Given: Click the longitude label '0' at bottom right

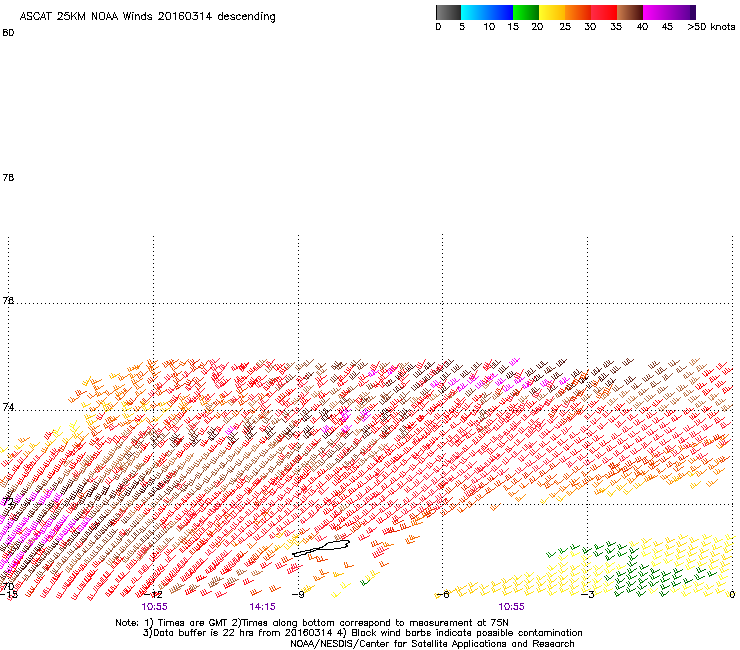Looking at the screenshot, I should point(732,595).
